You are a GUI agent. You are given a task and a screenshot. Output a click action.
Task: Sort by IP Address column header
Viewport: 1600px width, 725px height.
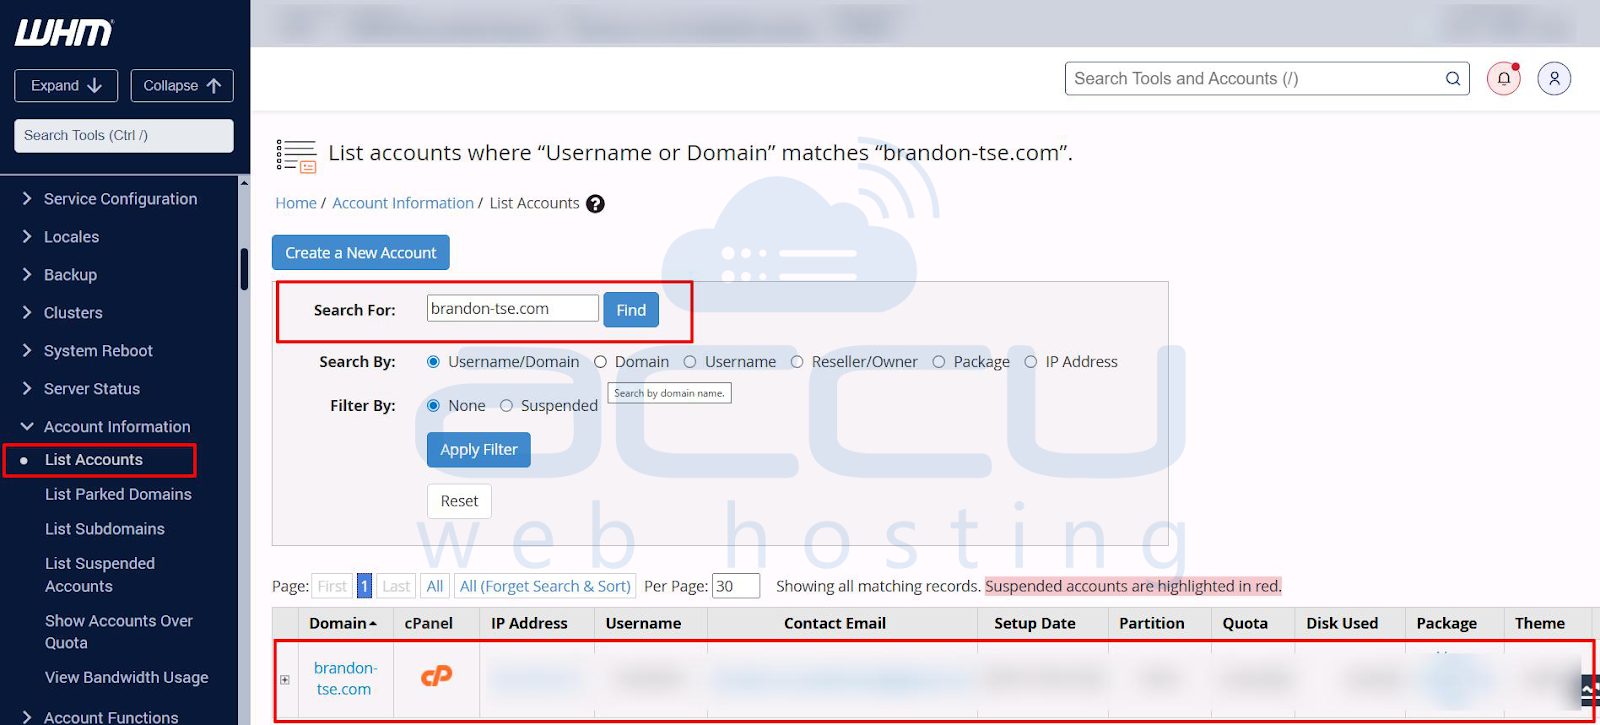pos(529,623)
